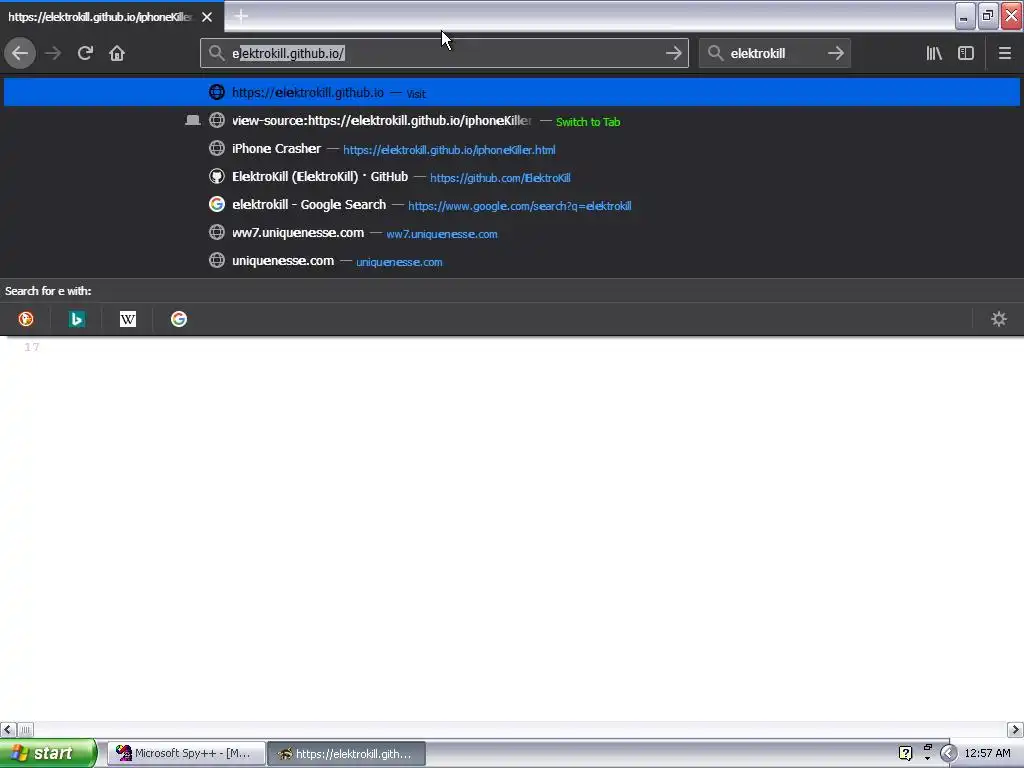The image size is (1024, 768).
Task: Click the tab-switch icon beside the view-source row
Action: [x=193, y=120]
